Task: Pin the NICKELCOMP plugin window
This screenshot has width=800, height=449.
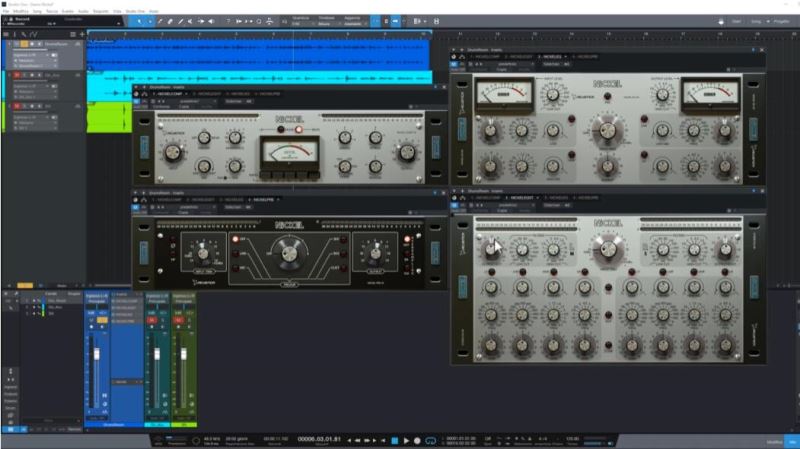Action: (435, 87)
